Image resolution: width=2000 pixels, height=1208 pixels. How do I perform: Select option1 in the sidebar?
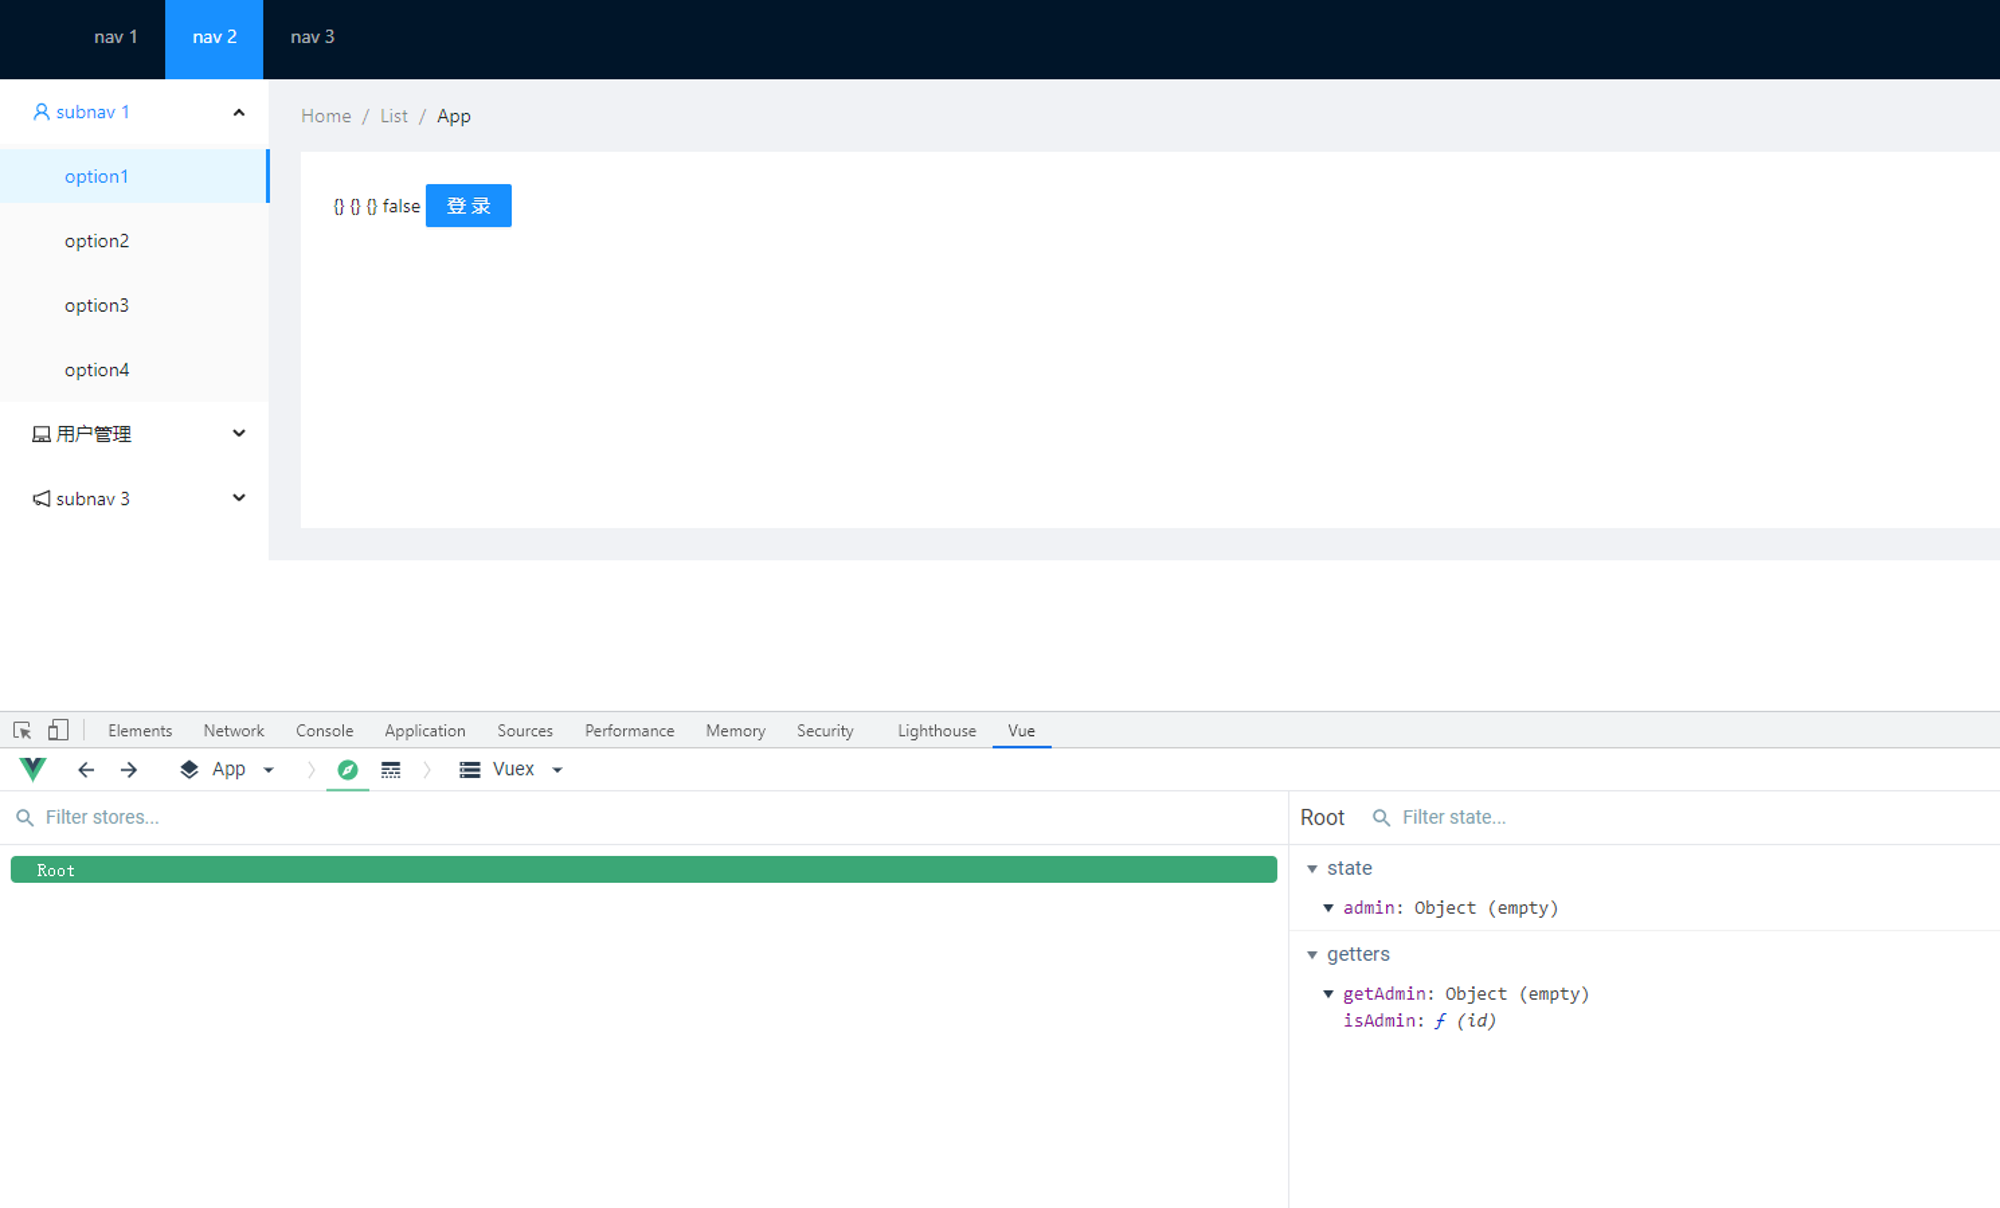point(134,176)
